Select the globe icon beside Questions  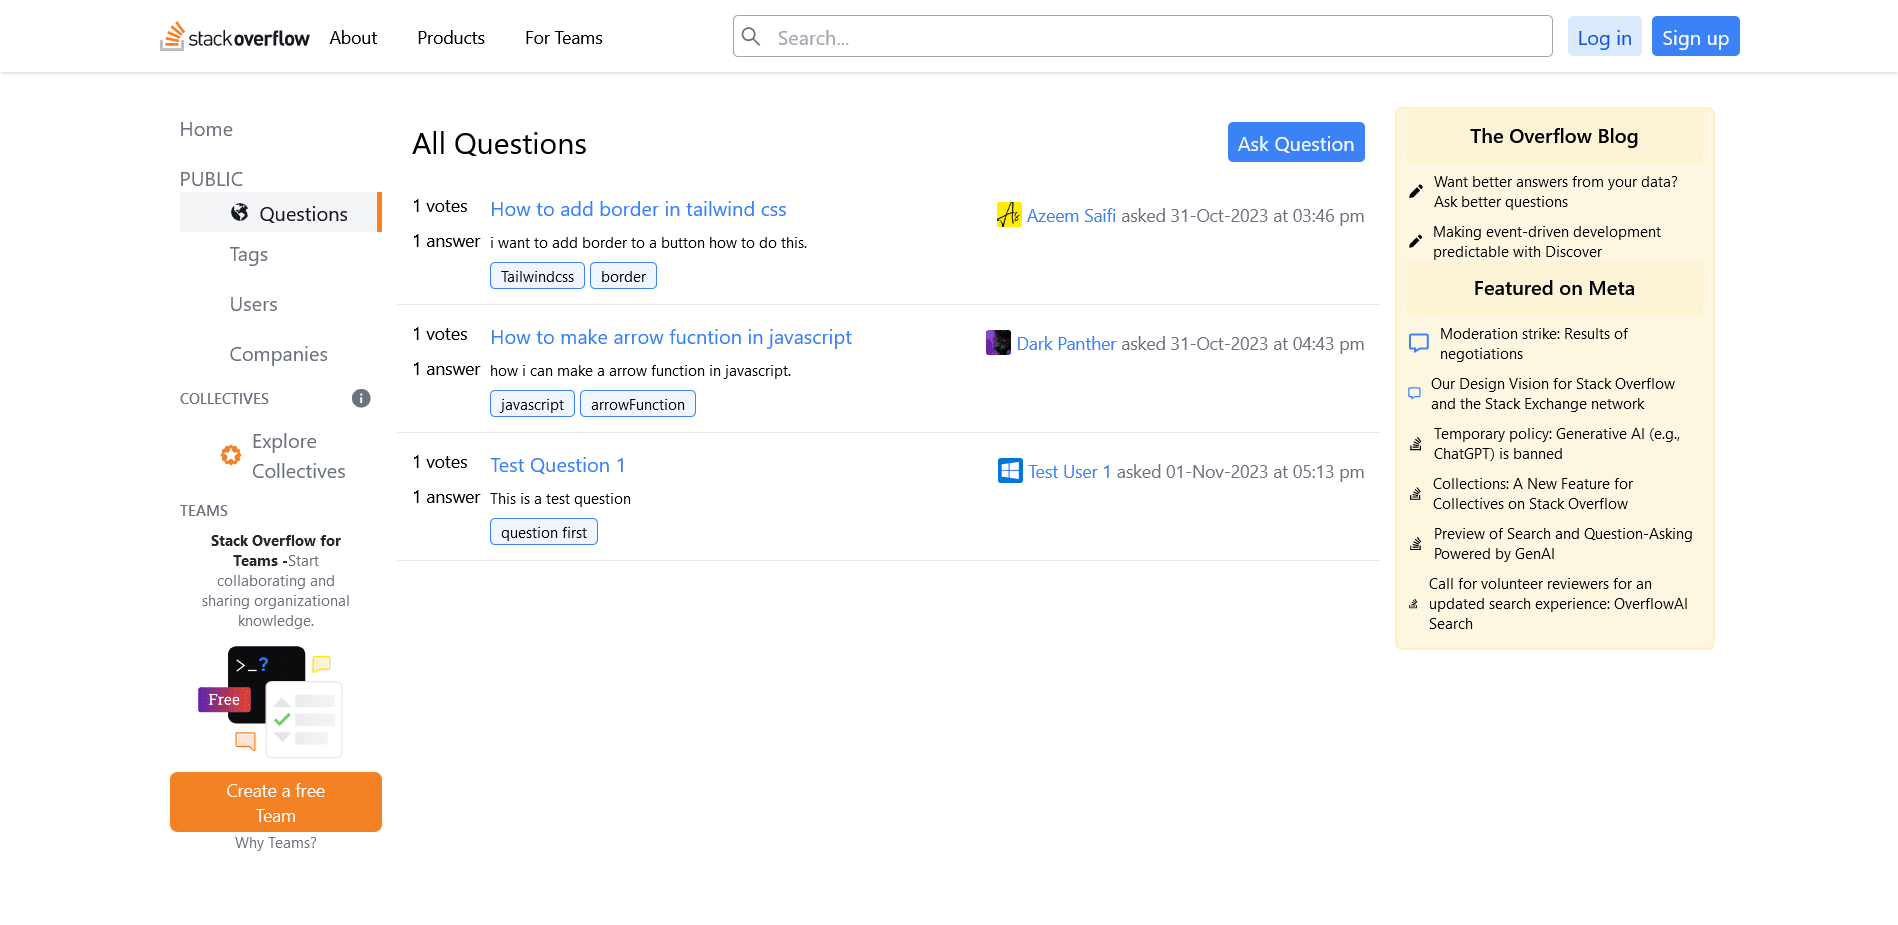tap(239, 212)
